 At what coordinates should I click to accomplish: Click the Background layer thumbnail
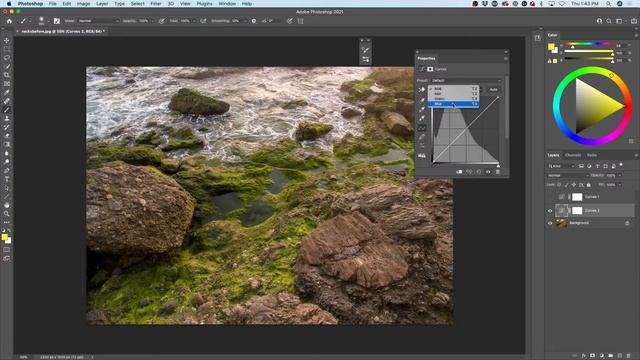(562, 223)
